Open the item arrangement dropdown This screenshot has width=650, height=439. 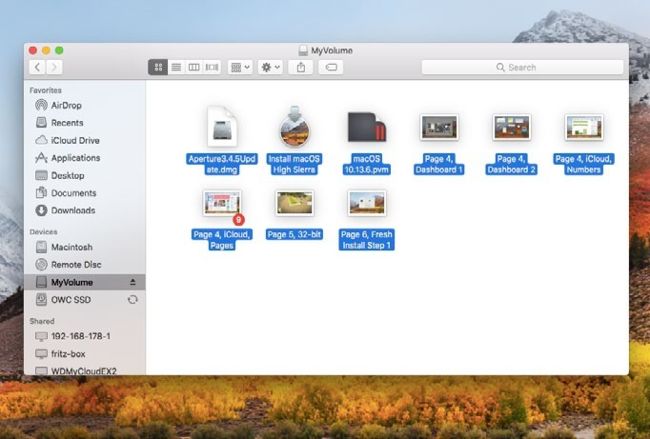tap(240, 67)
